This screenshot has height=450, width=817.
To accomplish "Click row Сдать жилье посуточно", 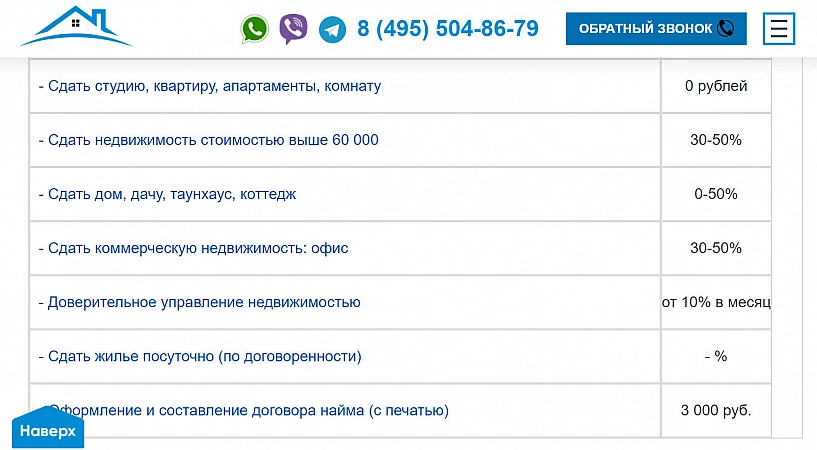I will tap(200, 356).
